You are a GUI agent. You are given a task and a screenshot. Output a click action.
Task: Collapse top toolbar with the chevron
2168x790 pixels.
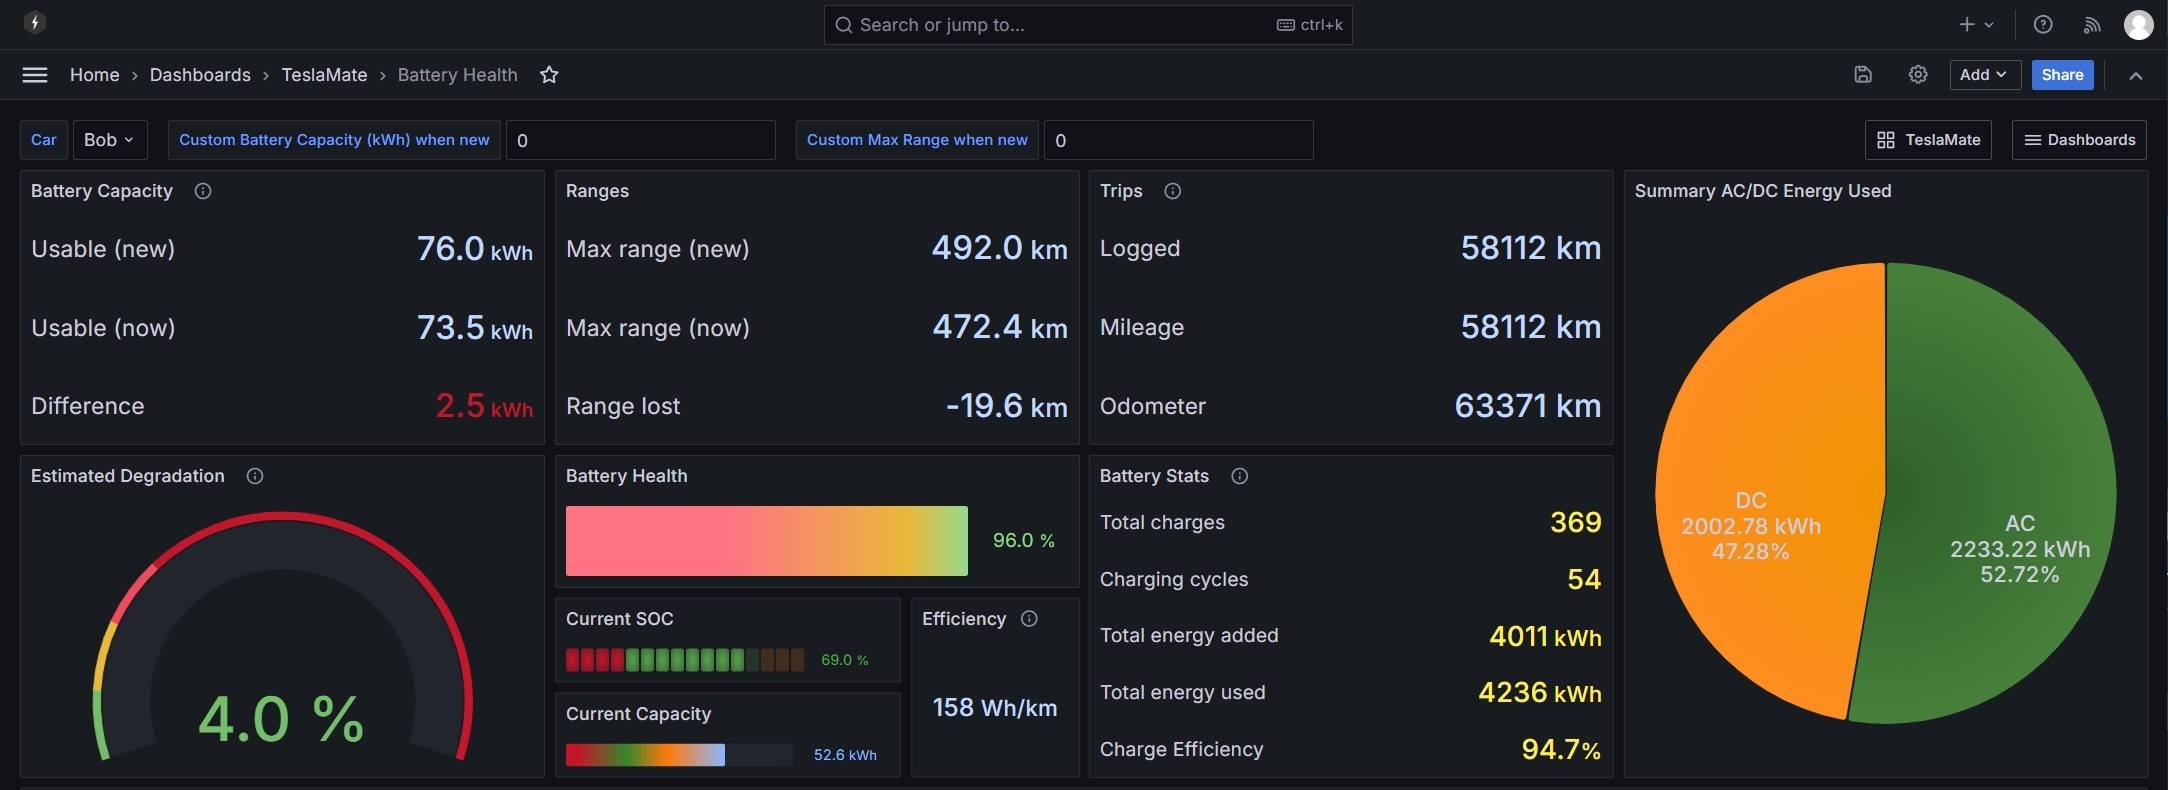2136,75
